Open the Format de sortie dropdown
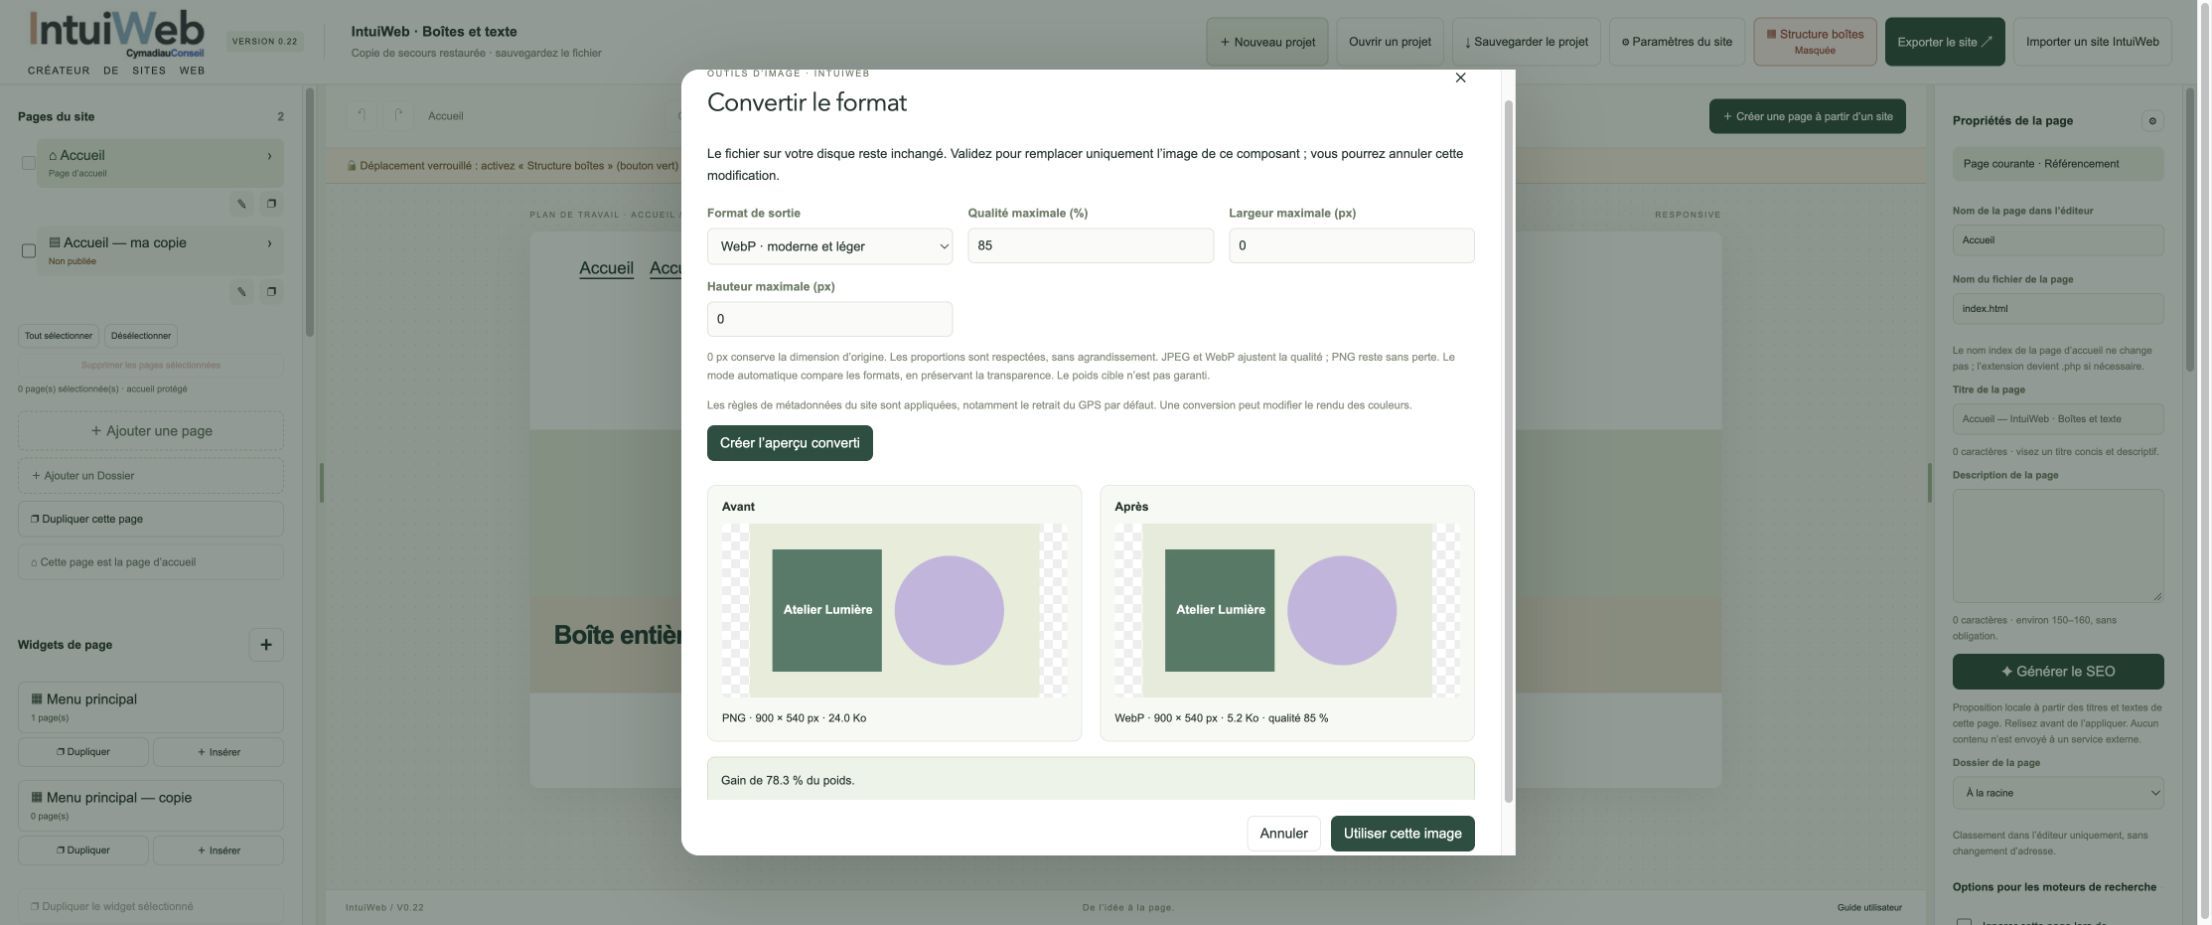This screenshot has height=925, width=2212. 829,246
